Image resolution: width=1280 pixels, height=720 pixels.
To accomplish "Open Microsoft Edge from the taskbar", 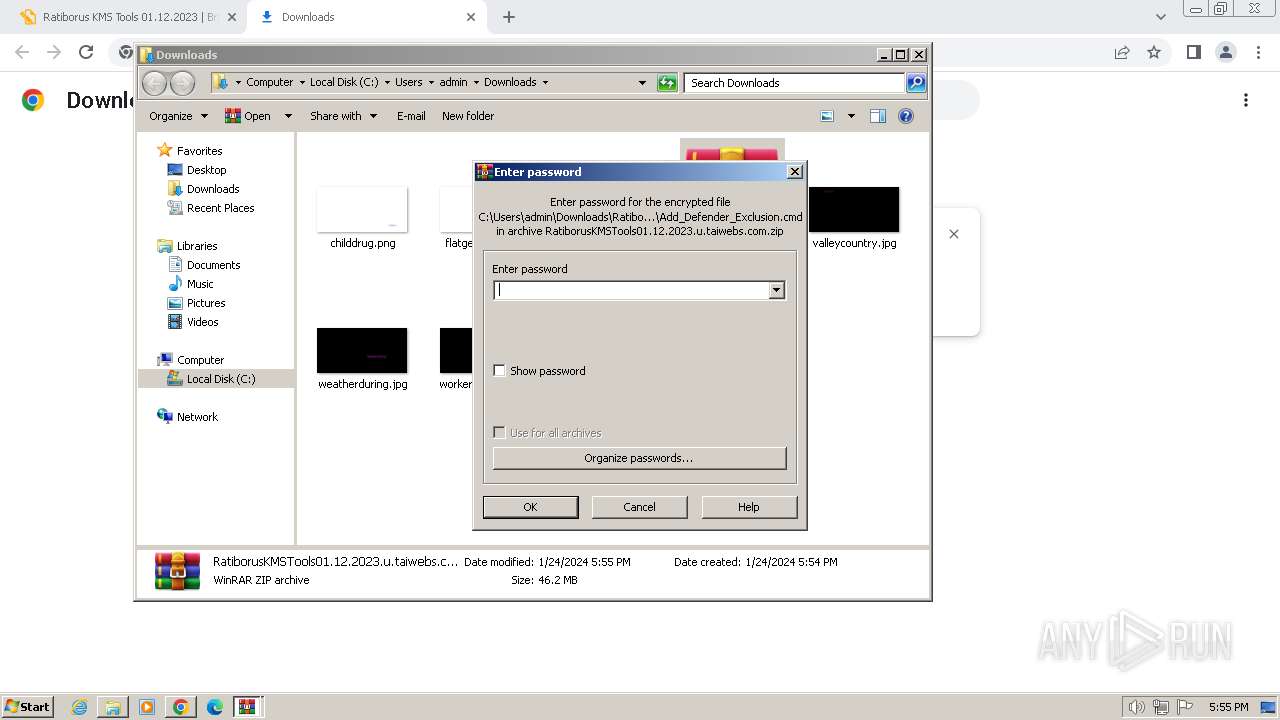I will pyautogui.click(x=215, y=707).
